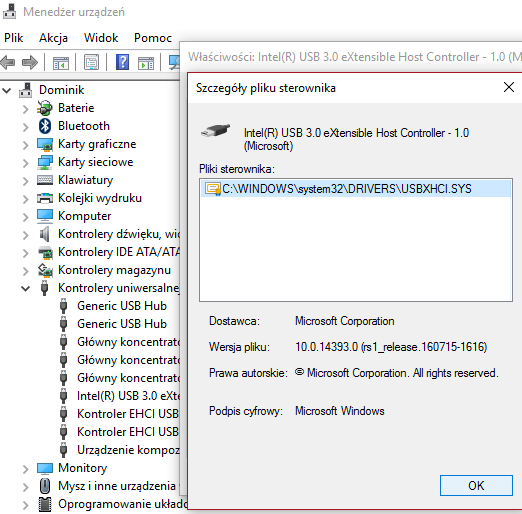The height and width of the screenshot is (514, 522).
Task: Click the Back arrow toolbar icon
Action: click(x=8, y=62)
